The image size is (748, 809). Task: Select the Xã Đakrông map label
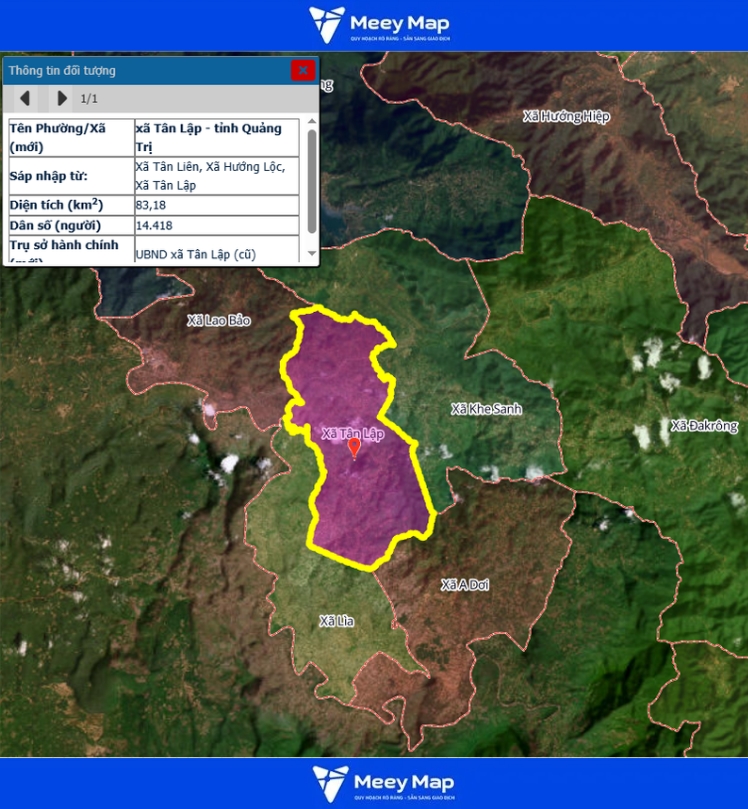704,426
